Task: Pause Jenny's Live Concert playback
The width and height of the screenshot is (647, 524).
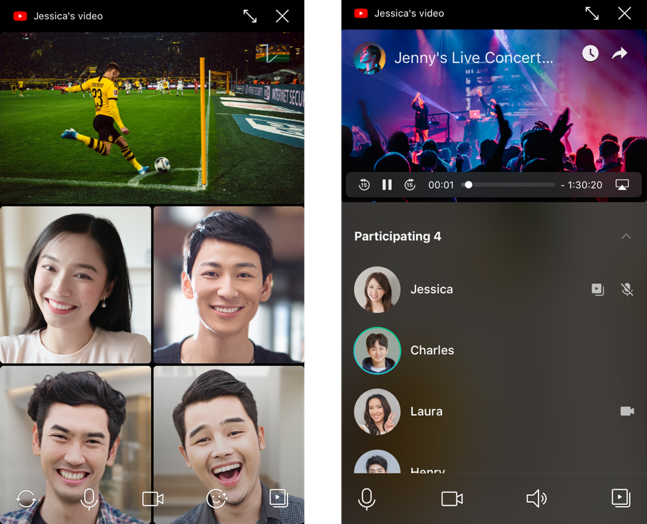Action: click(387, 185)
